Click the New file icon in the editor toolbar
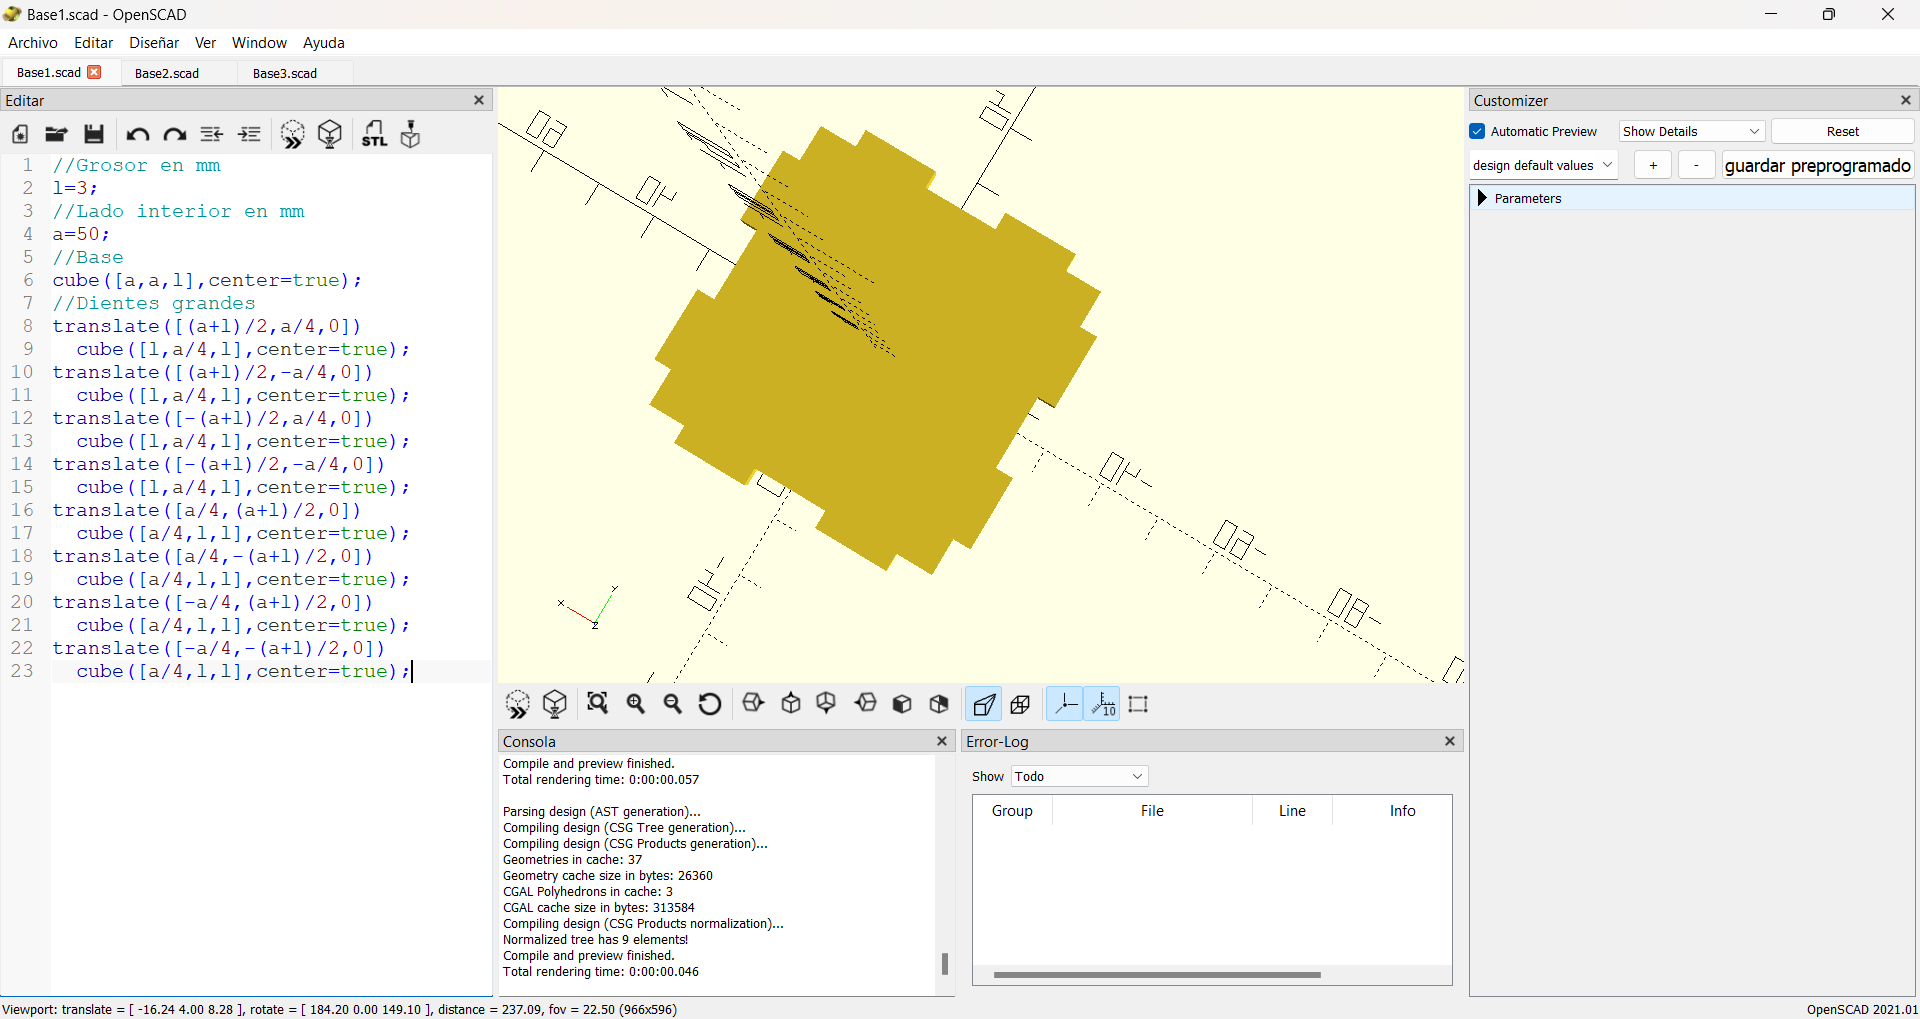This screenshot has height=1019, width=1920. (x=20, y=134)
